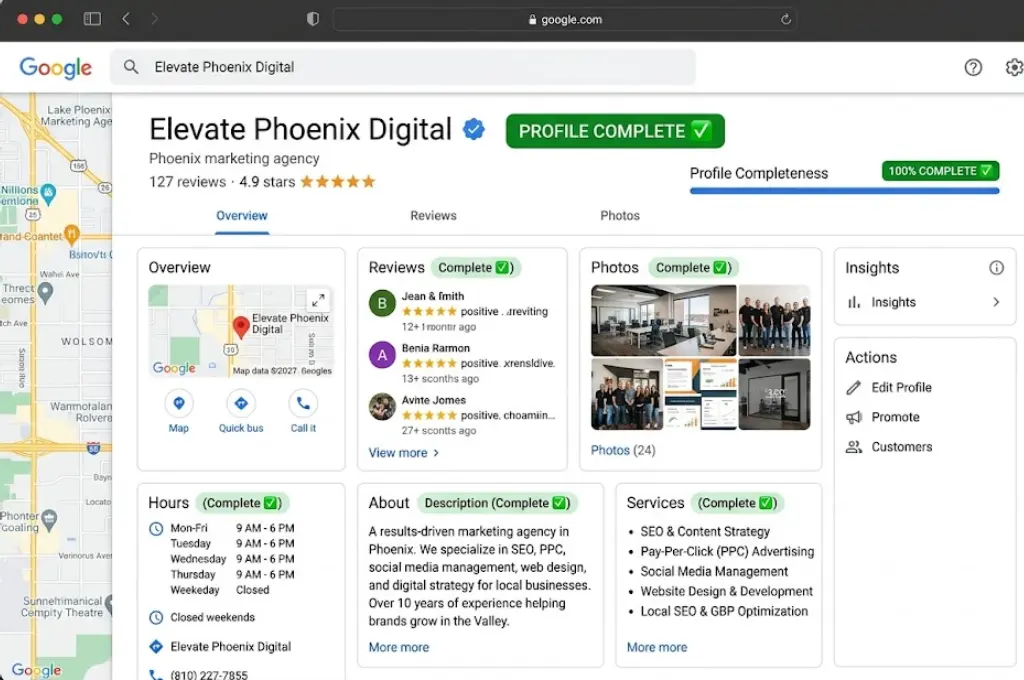
Task: Expand the Insights chevron arrow
Action: coord(996,302)
